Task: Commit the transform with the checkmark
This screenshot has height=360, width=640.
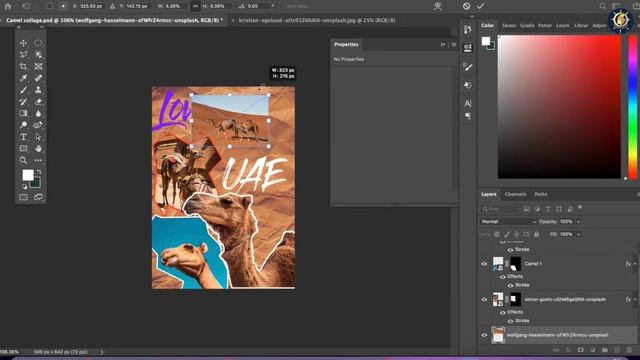Action: (x=480, y=6)
